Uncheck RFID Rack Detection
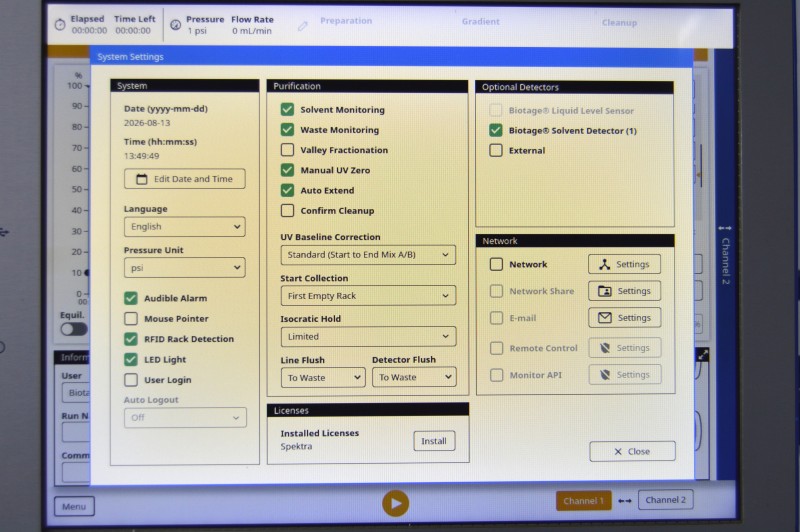Image resolution: width=800 pixels, height=532 pixels. (131, 339)
